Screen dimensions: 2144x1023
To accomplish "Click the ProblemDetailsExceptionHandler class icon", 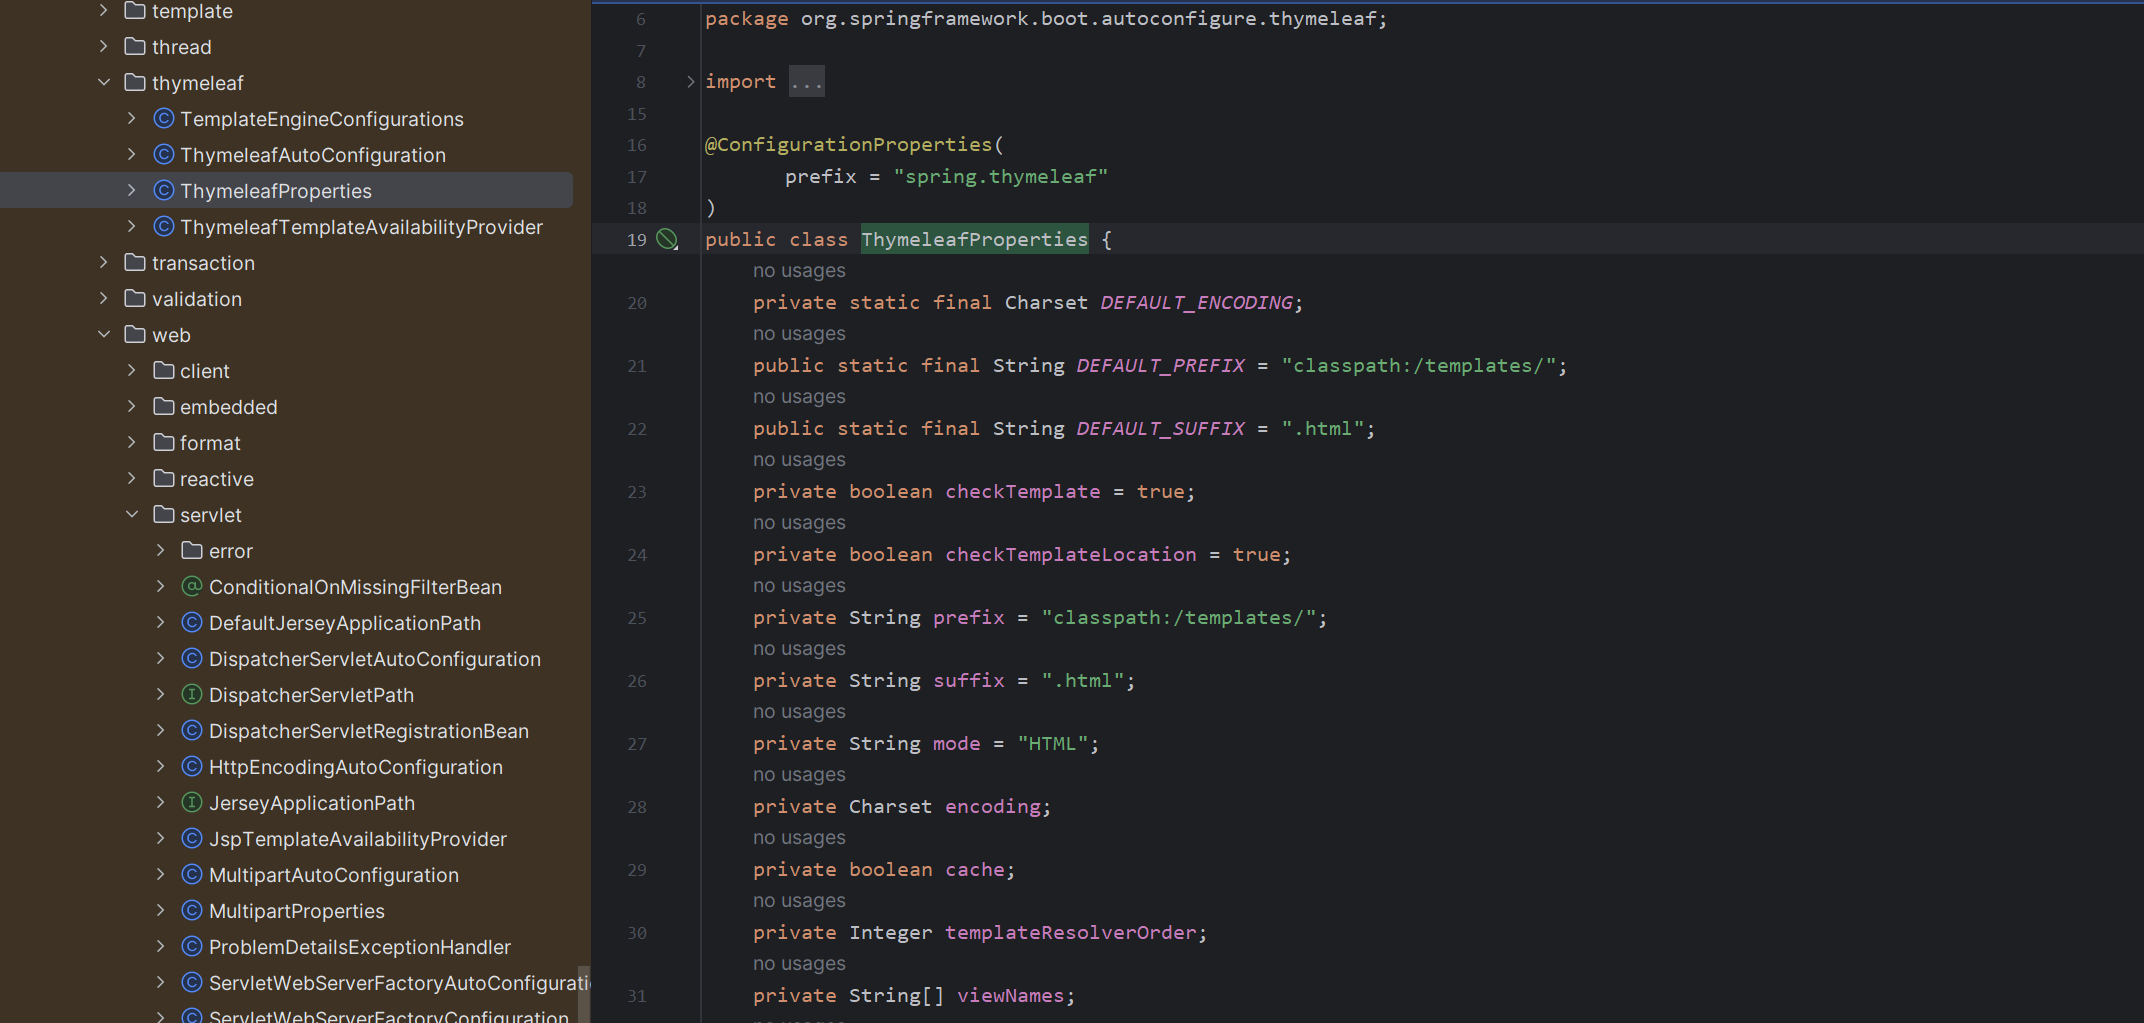I will (x=192, y=946).
